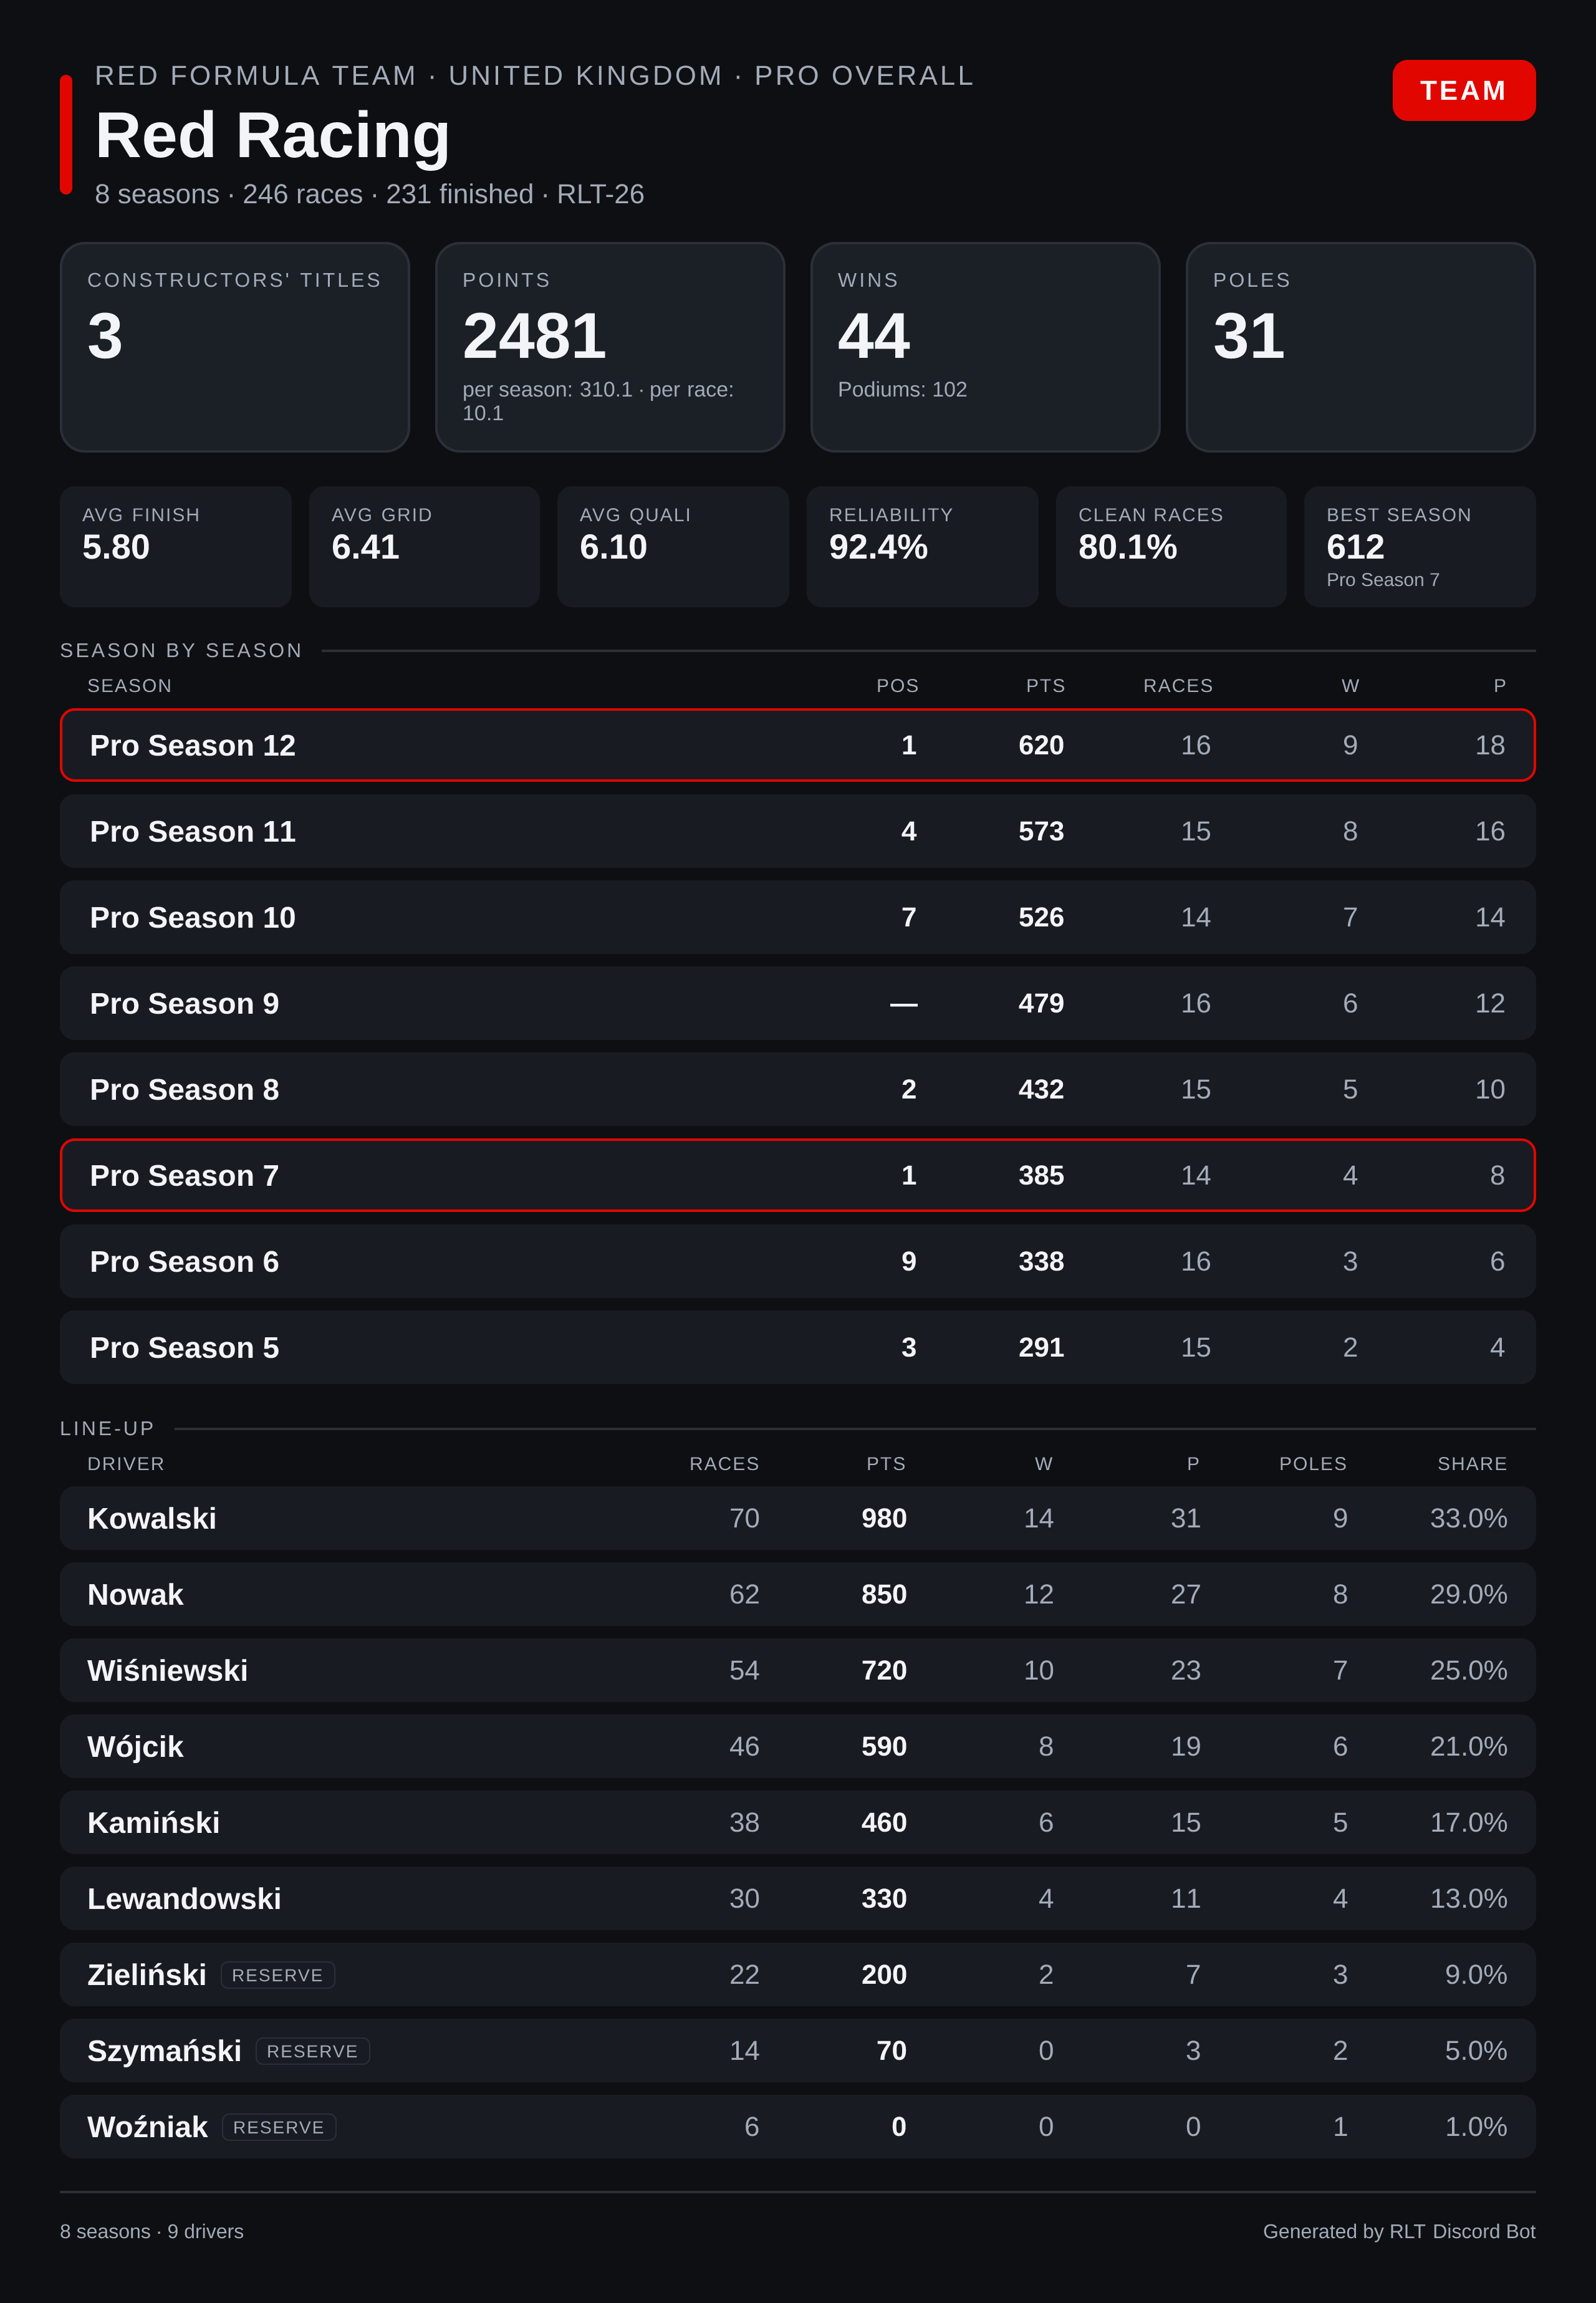
Task: Click the RESERVE badge next to Zieliński
Action: click(x=277, y=1975)
